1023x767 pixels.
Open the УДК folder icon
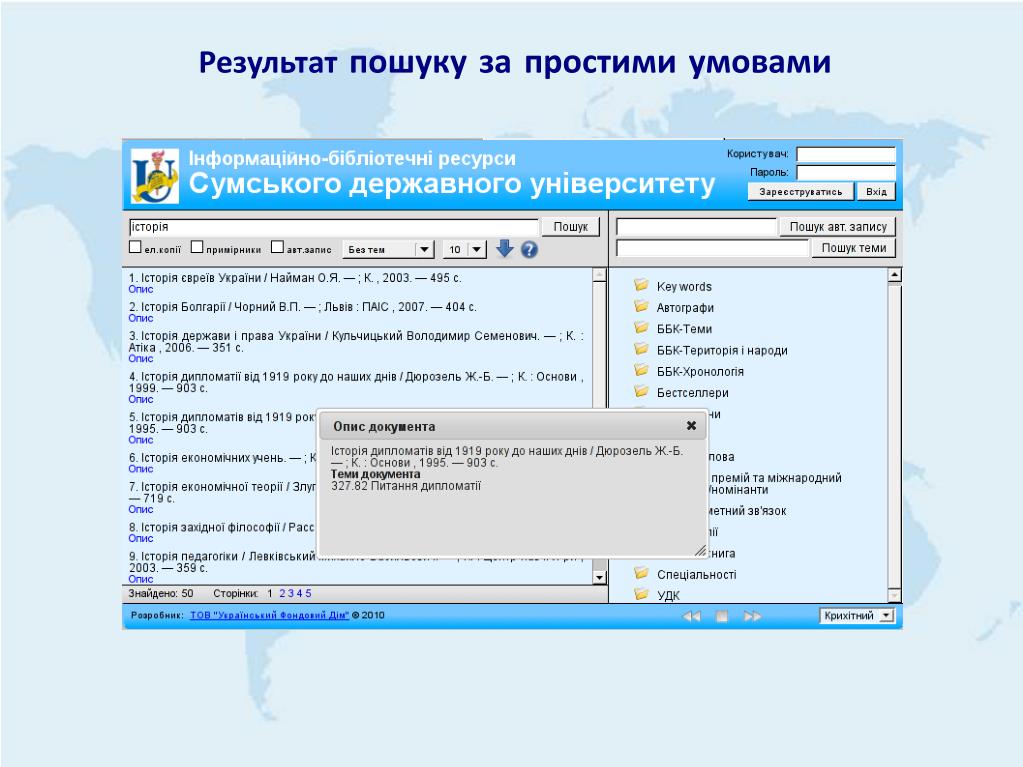[641, 594]
